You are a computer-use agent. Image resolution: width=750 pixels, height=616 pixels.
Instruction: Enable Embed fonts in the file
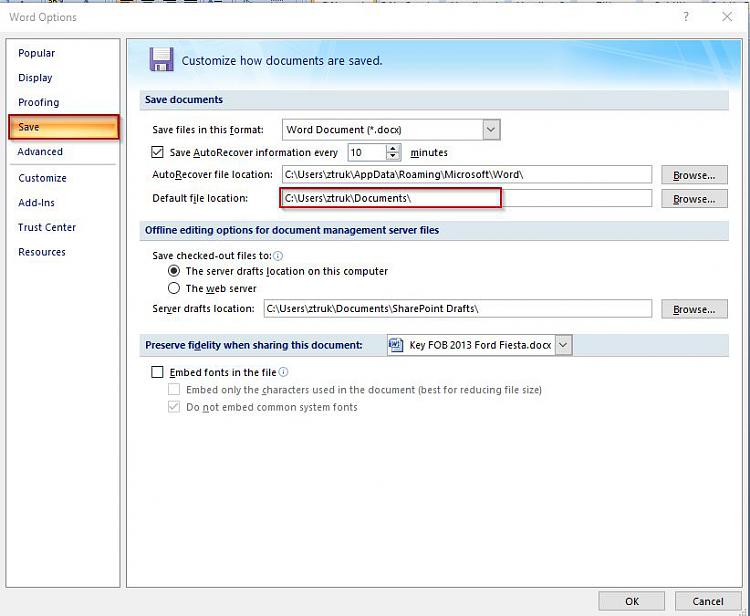click(x=157, y=372)
